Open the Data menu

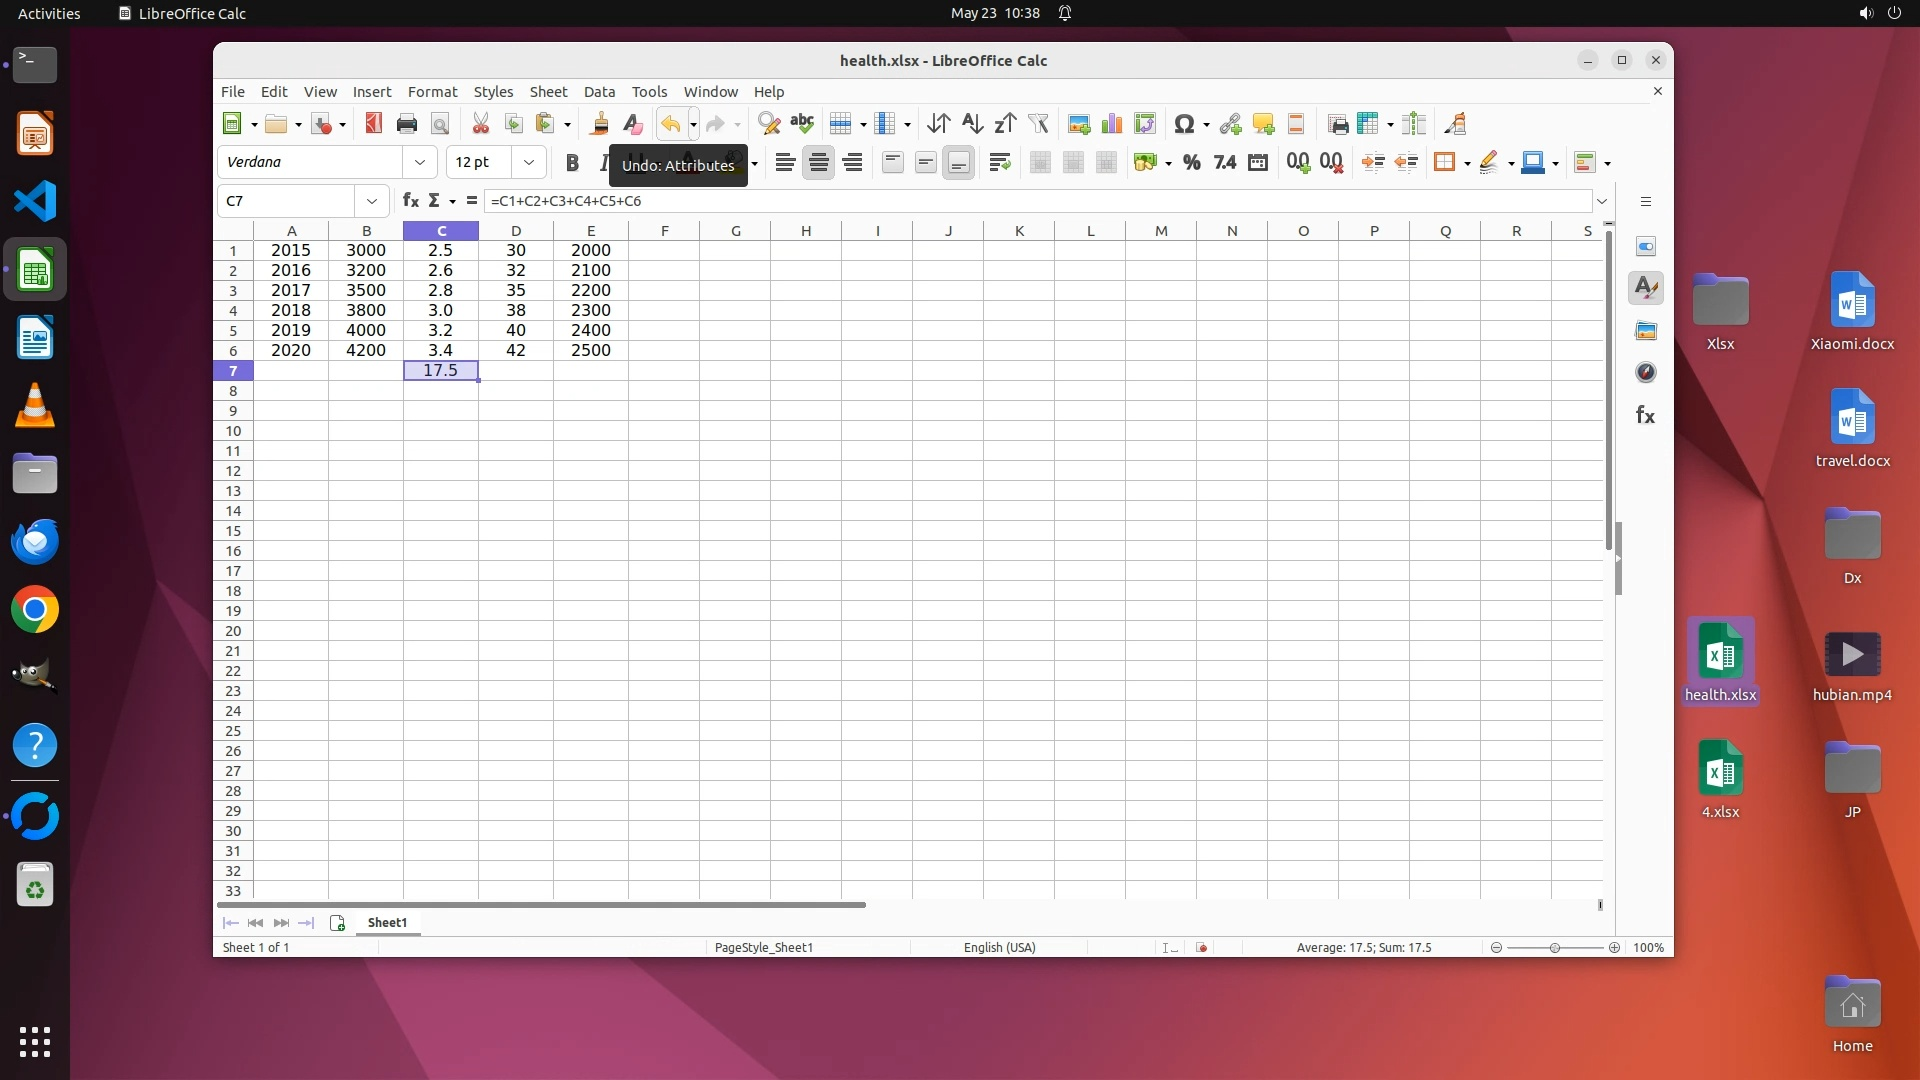click(599, 91)
